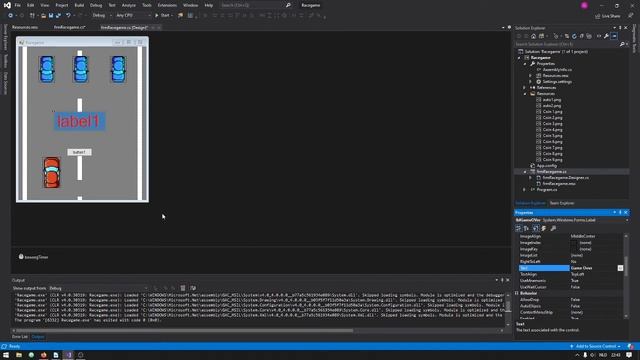The width and height of the screenshot is (640, 360).
Task: Click the Property Pages wrench icon in Properties
Action: (x=553, y=229)
